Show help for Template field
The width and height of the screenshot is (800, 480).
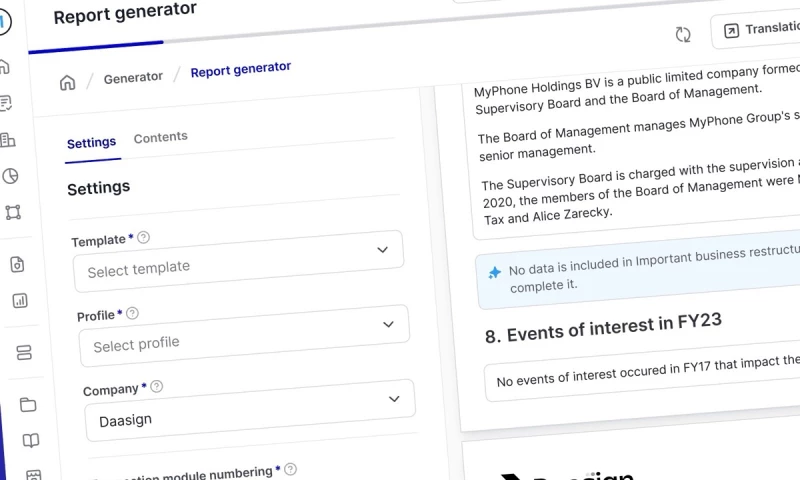coord(143,237)
